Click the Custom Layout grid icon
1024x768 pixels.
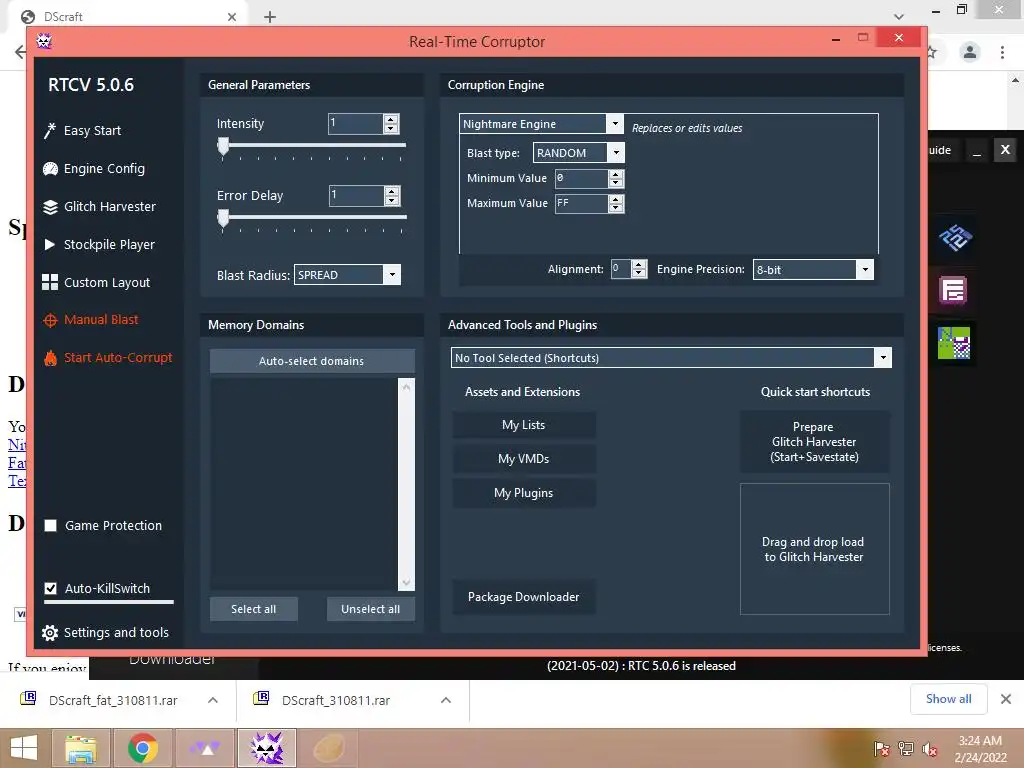tap(50, 282)
